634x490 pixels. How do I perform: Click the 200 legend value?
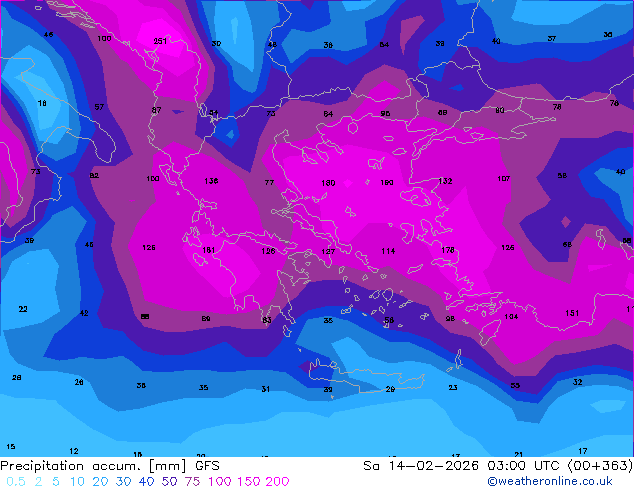[277, 481]
